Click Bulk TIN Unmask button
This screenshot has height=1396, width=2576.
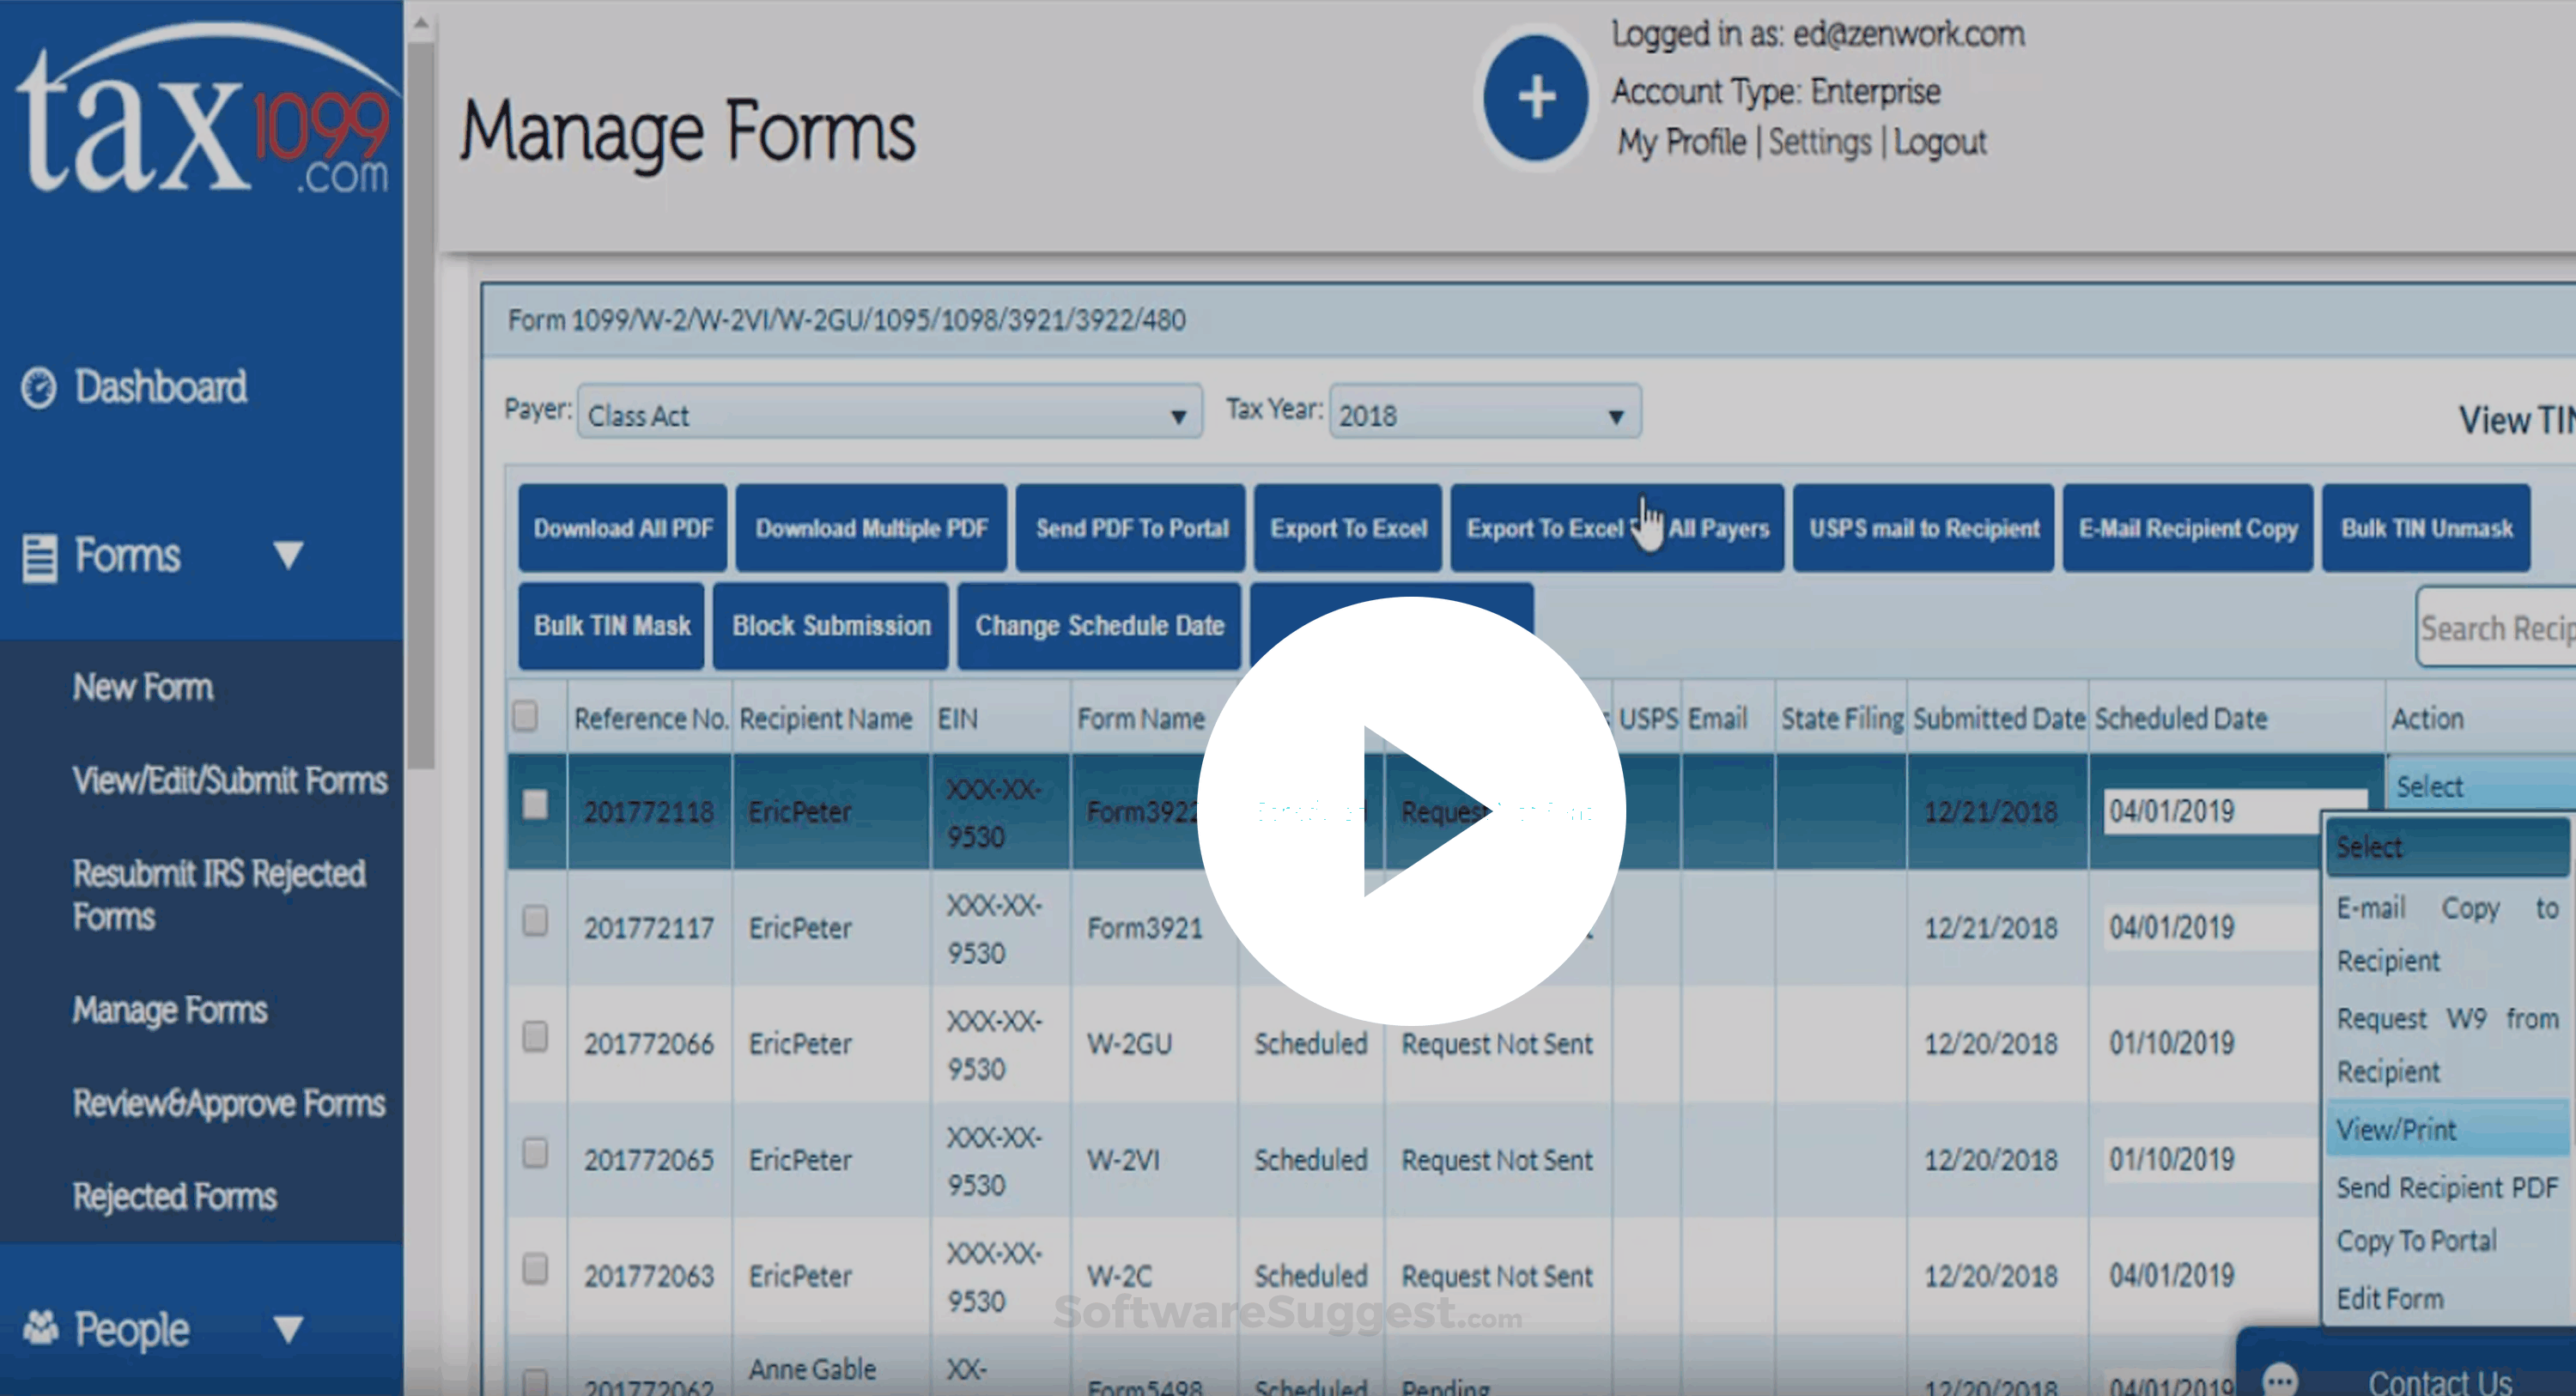(x=2426, y=528)
